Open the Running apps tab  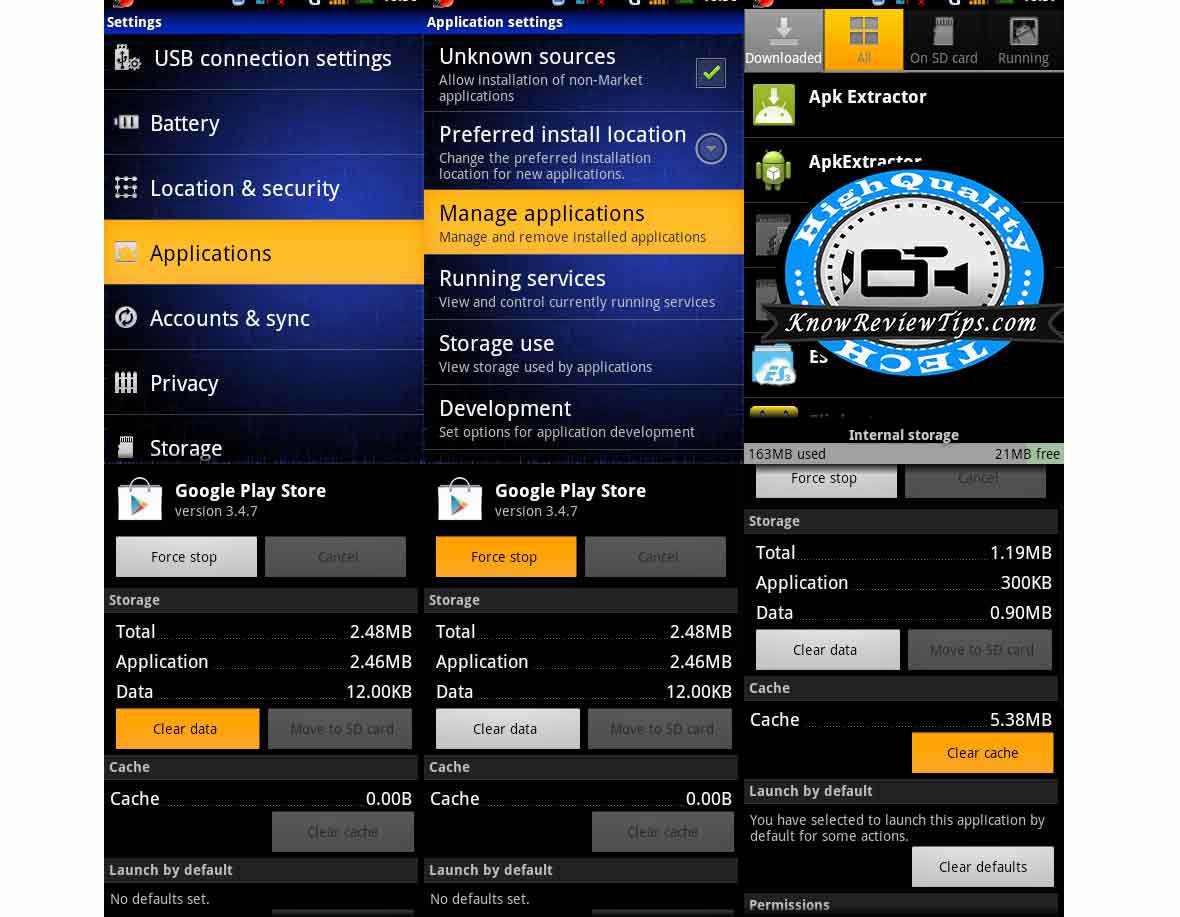coord(1023,40)
